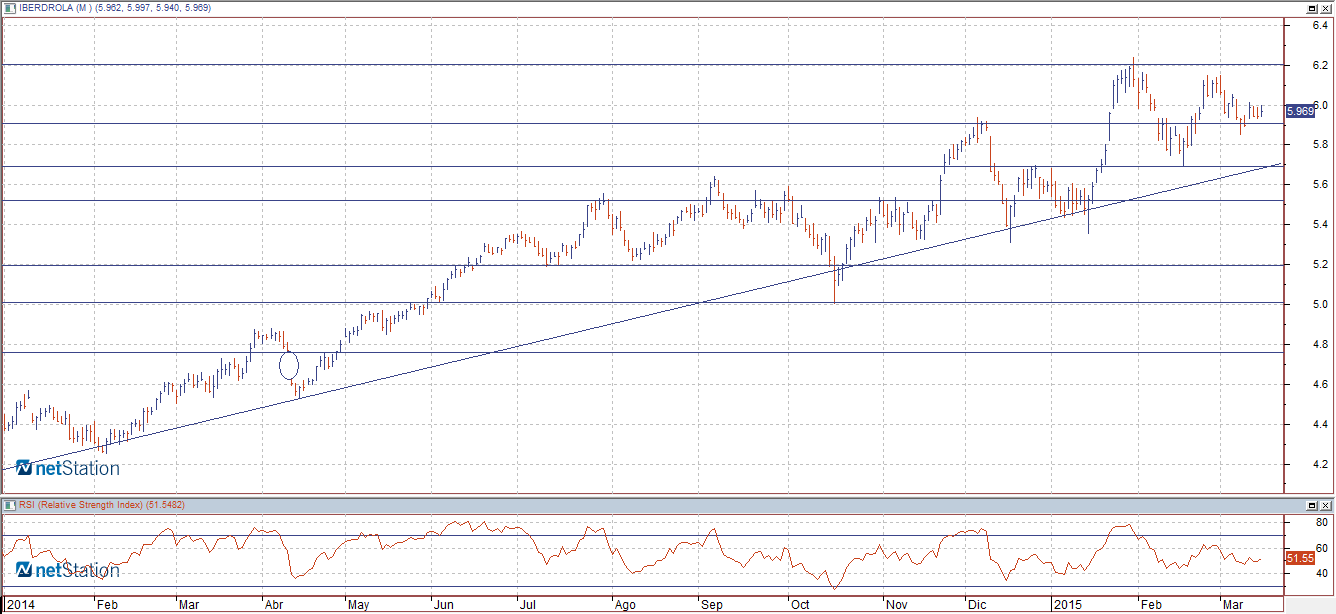1336x614 pixels.
Task: Close the IBERDROLA chart window
Action: click(1327, 8)
